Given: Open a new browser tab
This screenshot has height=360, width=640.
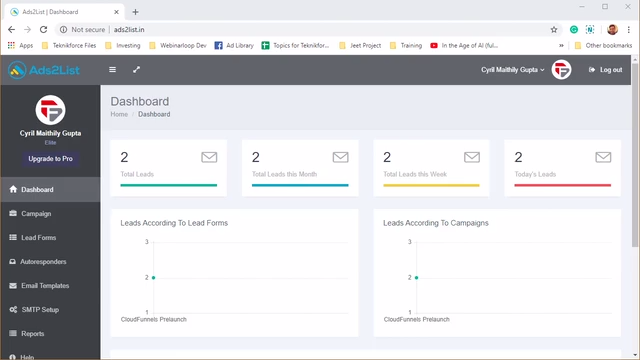Looking at the screenshot, I should (136, 12).
